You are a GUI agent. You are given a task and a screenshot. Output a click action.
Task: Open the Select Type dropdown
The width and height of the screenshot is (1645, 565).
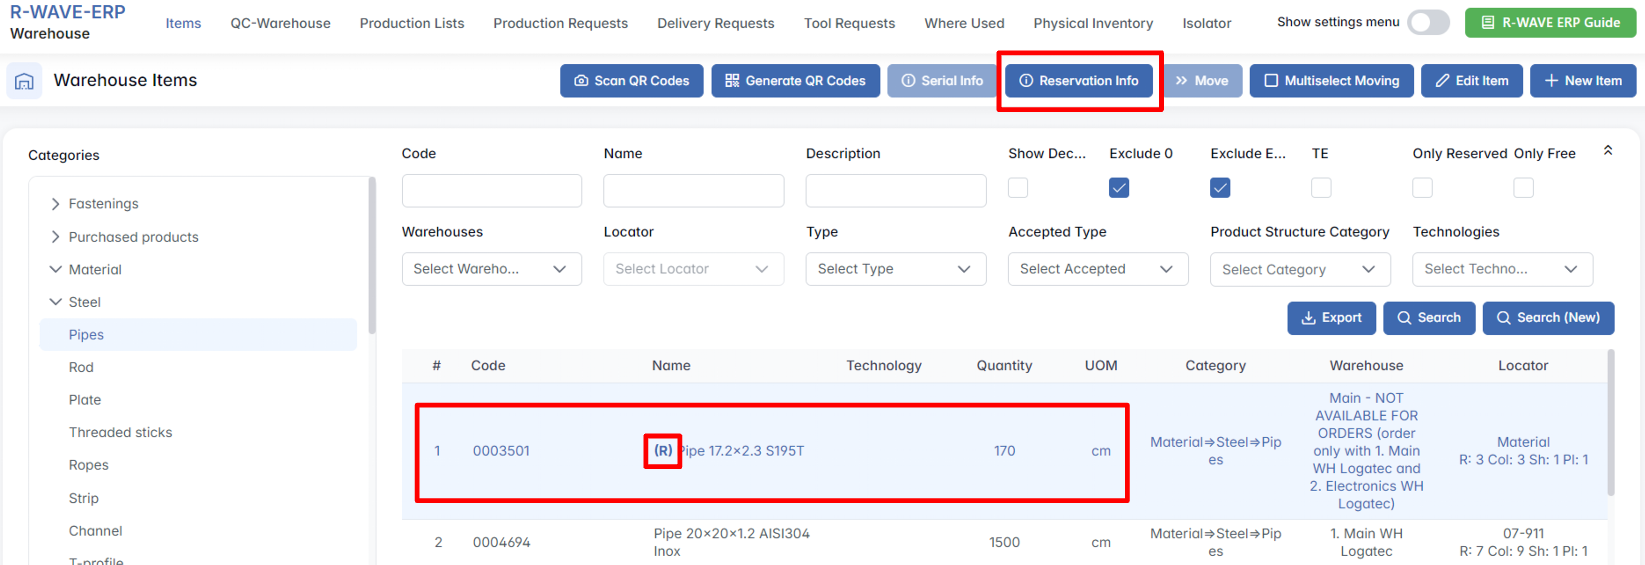[x=895, y=269]
